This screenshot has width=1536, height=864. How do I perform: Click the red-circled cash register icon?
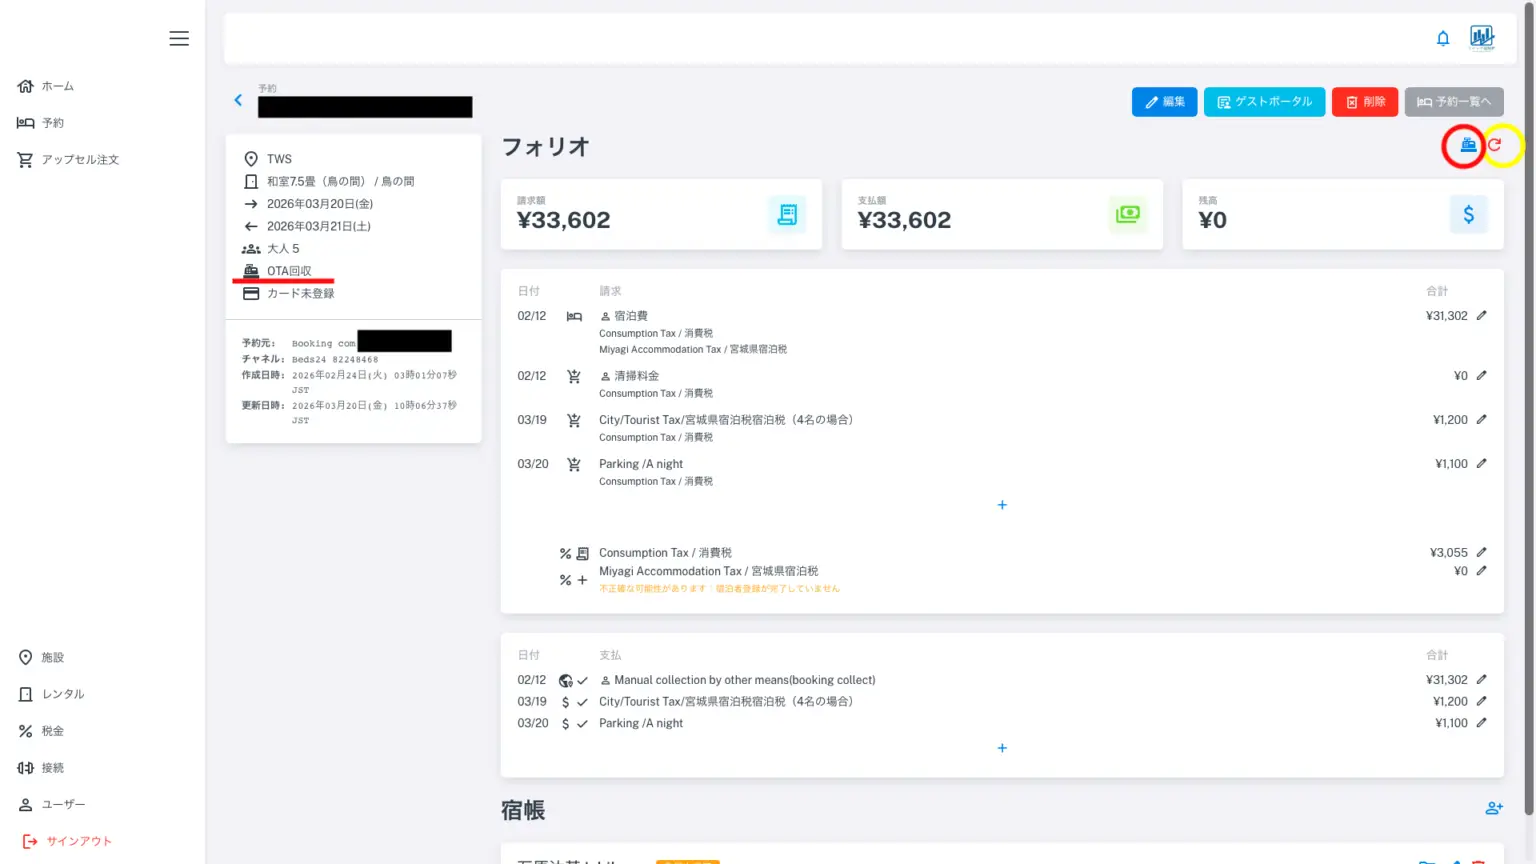(x=1467, y=146)
